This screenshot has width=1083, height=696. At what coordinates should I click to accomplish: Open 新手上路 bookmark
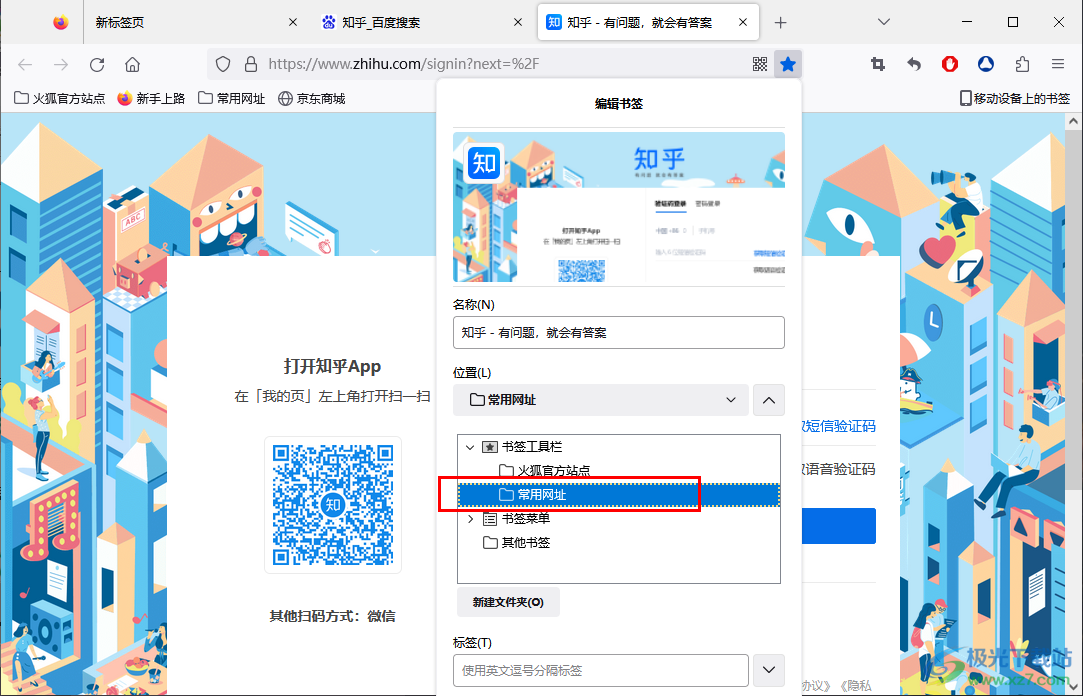(151, 98)
